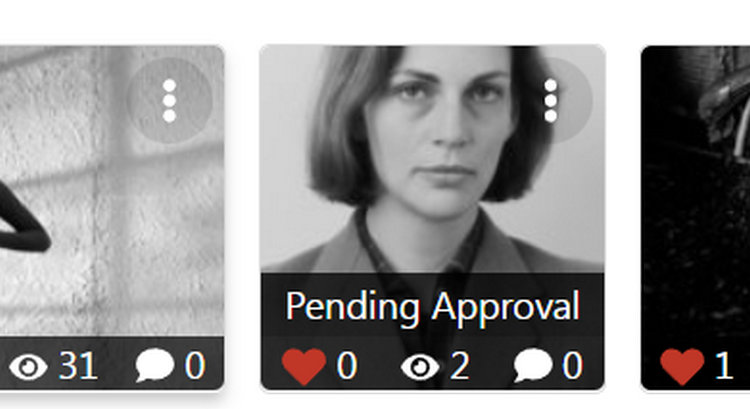Click the eye icon beside 31 views
Viewport: 750px width, 409px height.
point(28,366)
